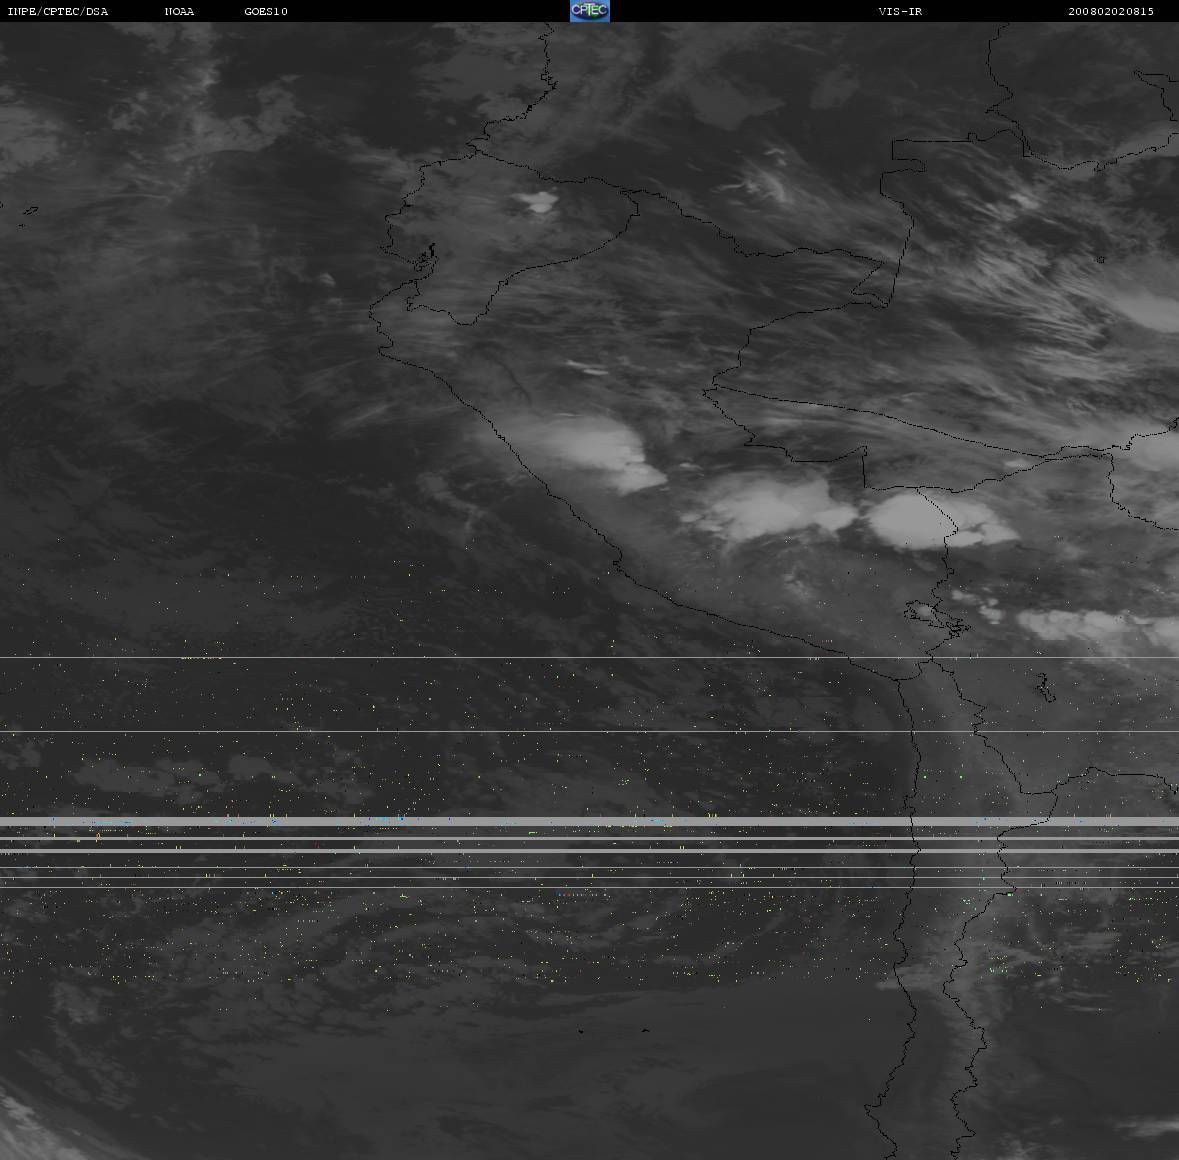This screenshot has height=1160, width=1179.
Task: Click the VIS-IR channel label
Action: 900,11
